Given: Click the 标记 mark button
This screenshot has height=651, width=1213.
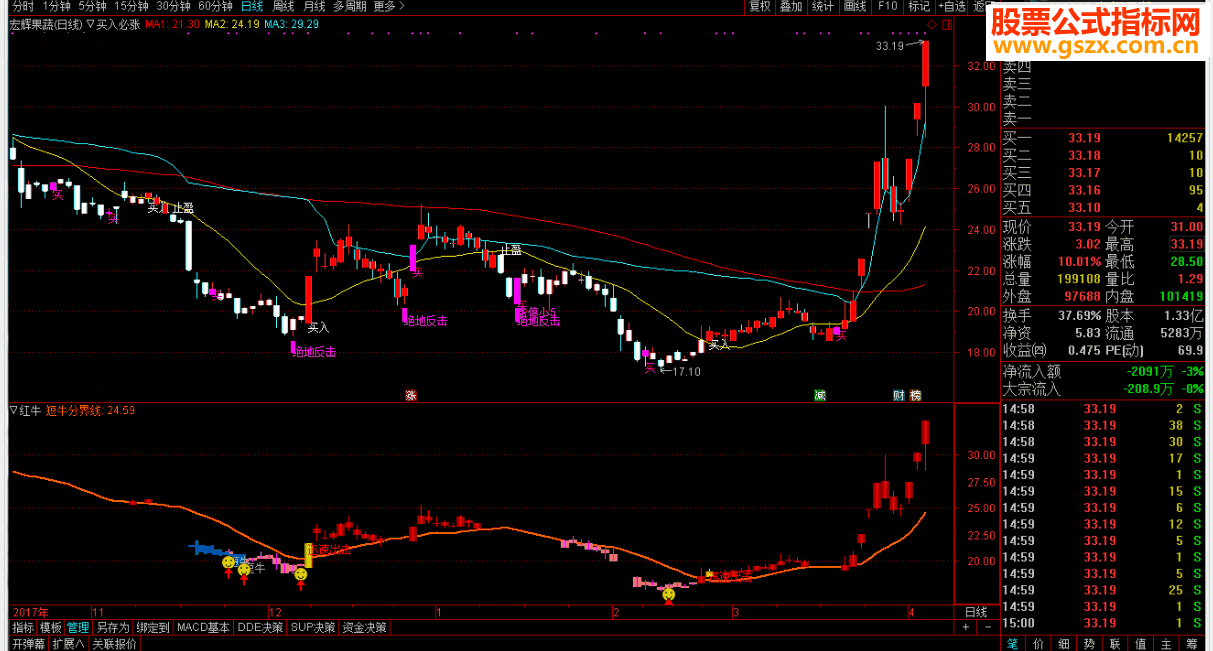Looking at the screenshot, I should tap(918, 6).
